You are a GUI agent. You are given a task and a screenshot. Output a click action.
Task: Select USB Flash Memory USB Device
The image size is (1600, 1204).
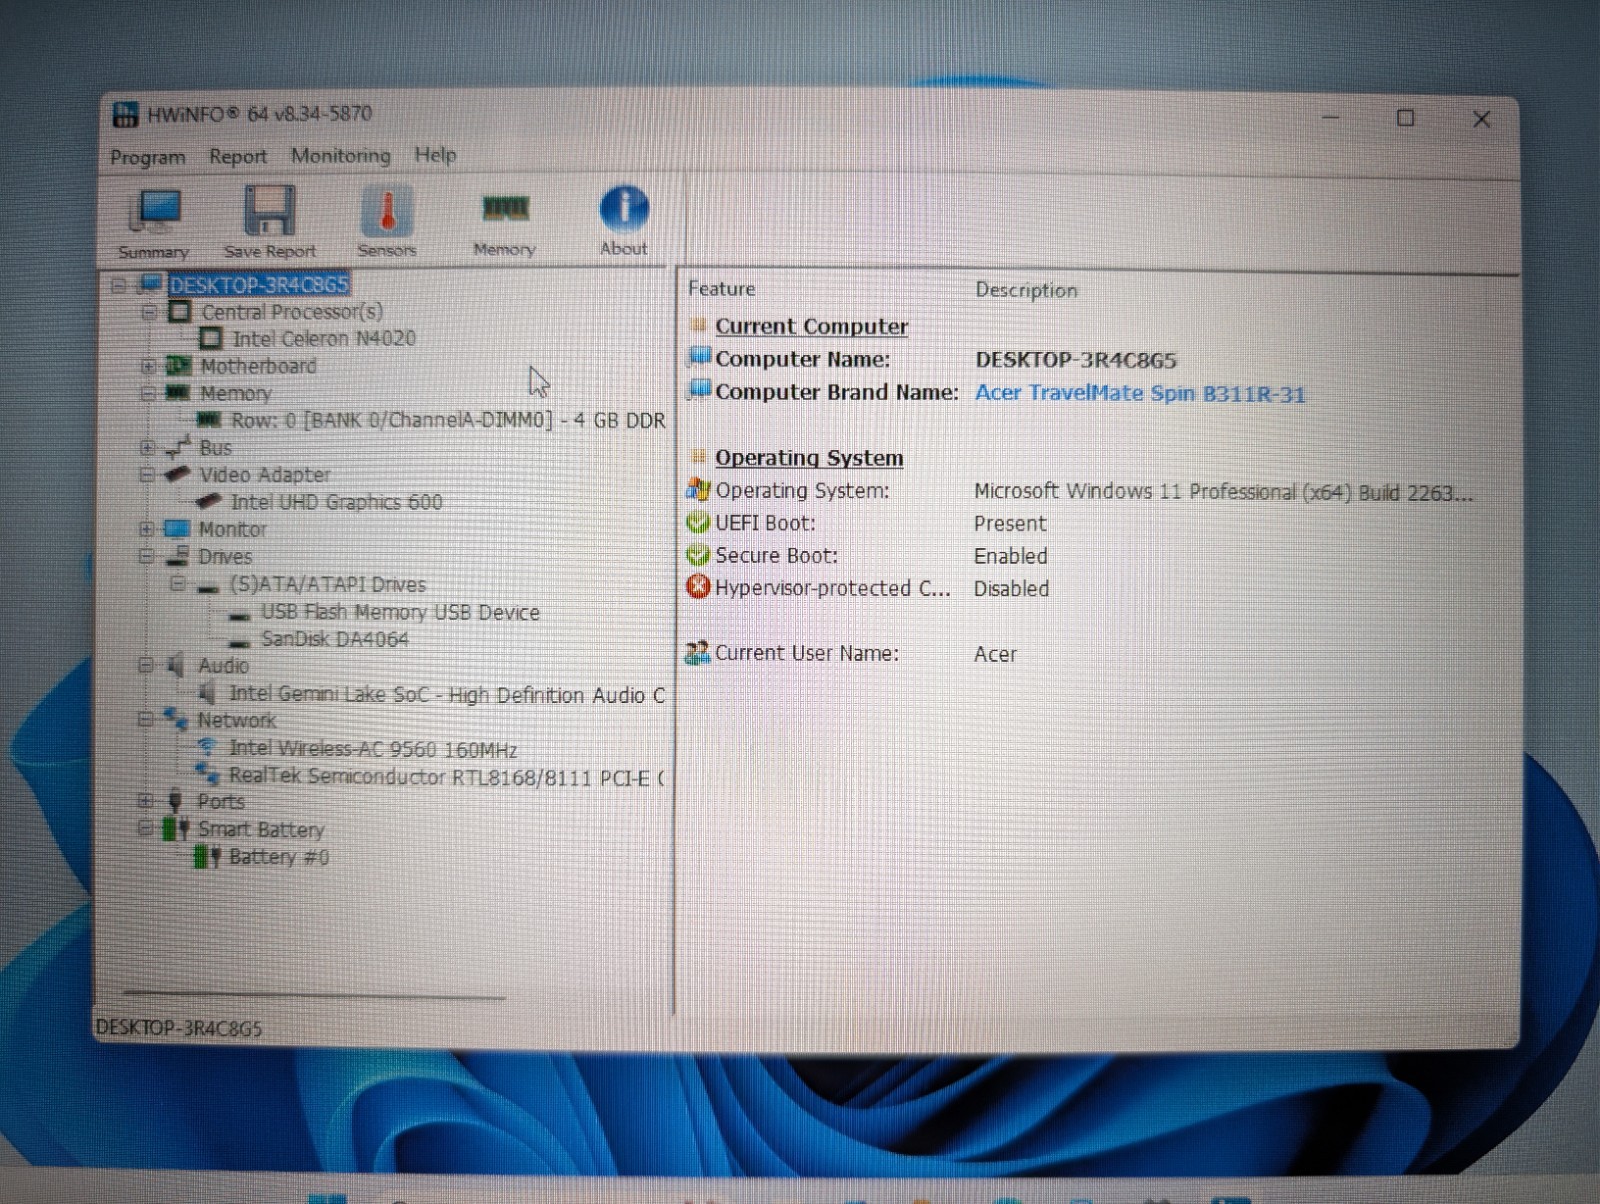click(400, 612)
